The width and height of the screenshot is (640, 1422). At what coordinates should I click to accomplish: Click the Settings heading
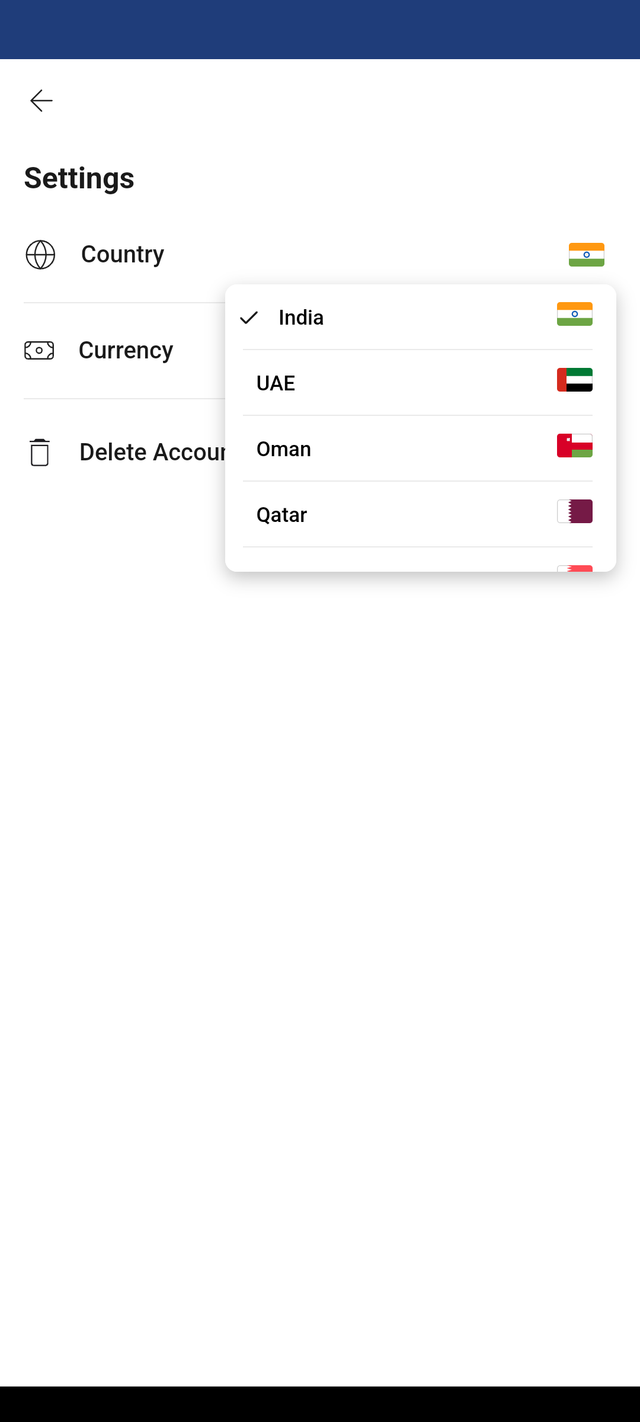point(79,178)
